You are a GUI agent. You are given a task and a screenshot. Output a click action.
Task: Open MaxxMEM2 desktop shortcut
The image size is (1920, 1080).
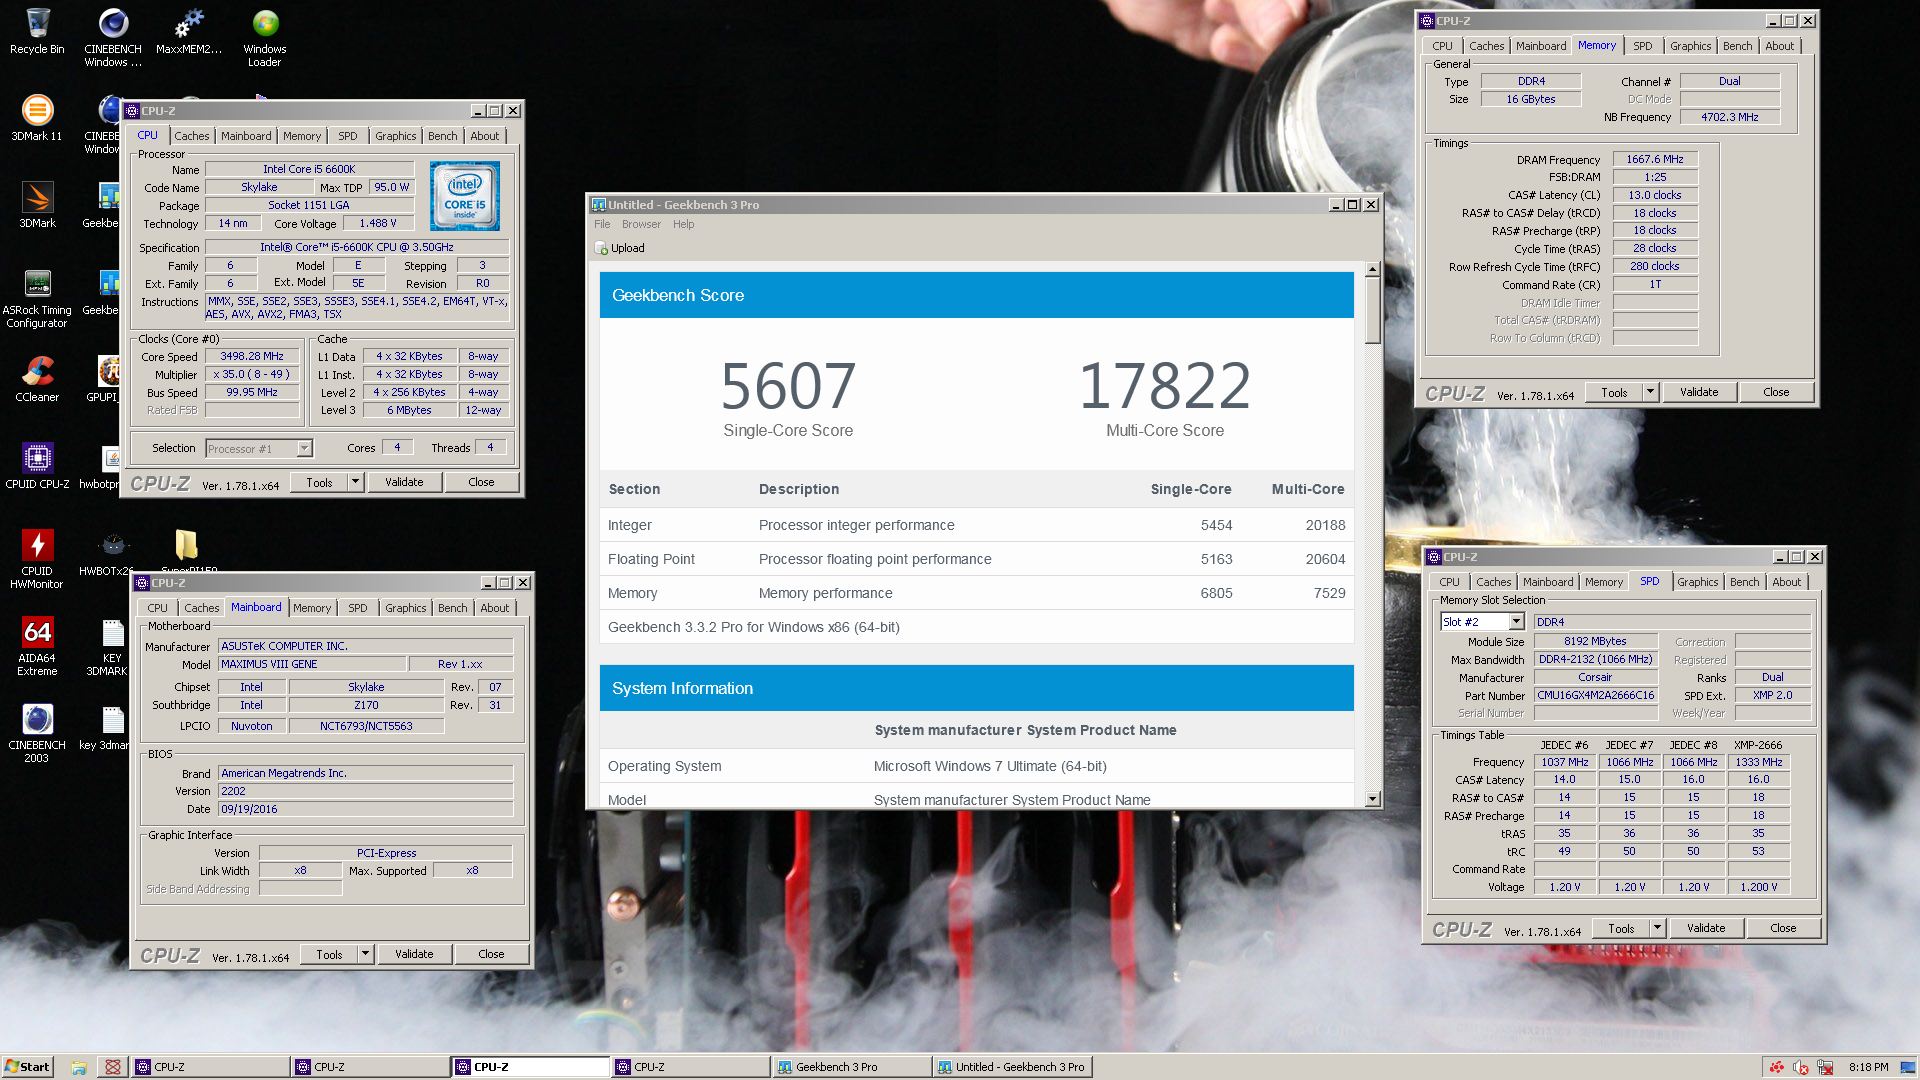pyautogui.click(x=188, y=31)
